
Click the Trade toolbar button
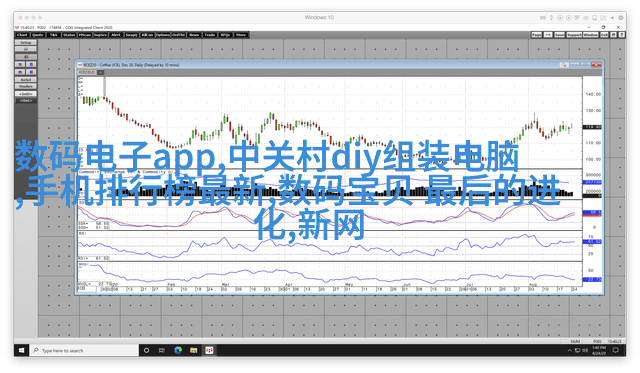point(210,35)
